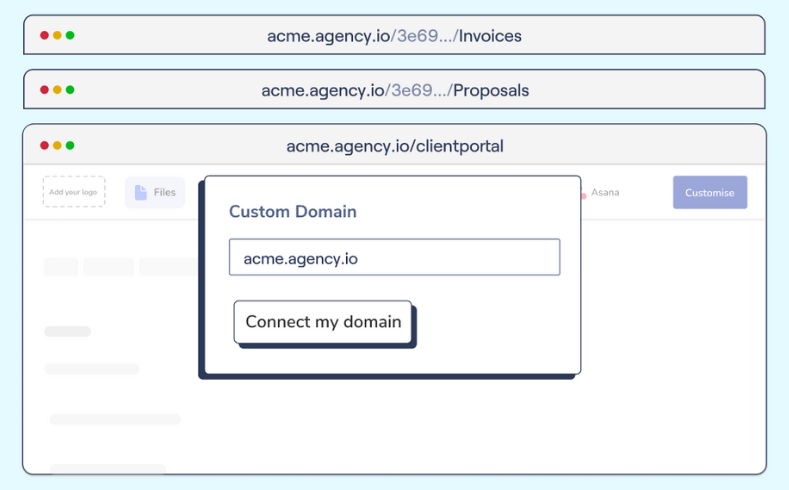The image size is (789, 490).
Task: Focus the Custom Domain text field
Action: point(394,258)
